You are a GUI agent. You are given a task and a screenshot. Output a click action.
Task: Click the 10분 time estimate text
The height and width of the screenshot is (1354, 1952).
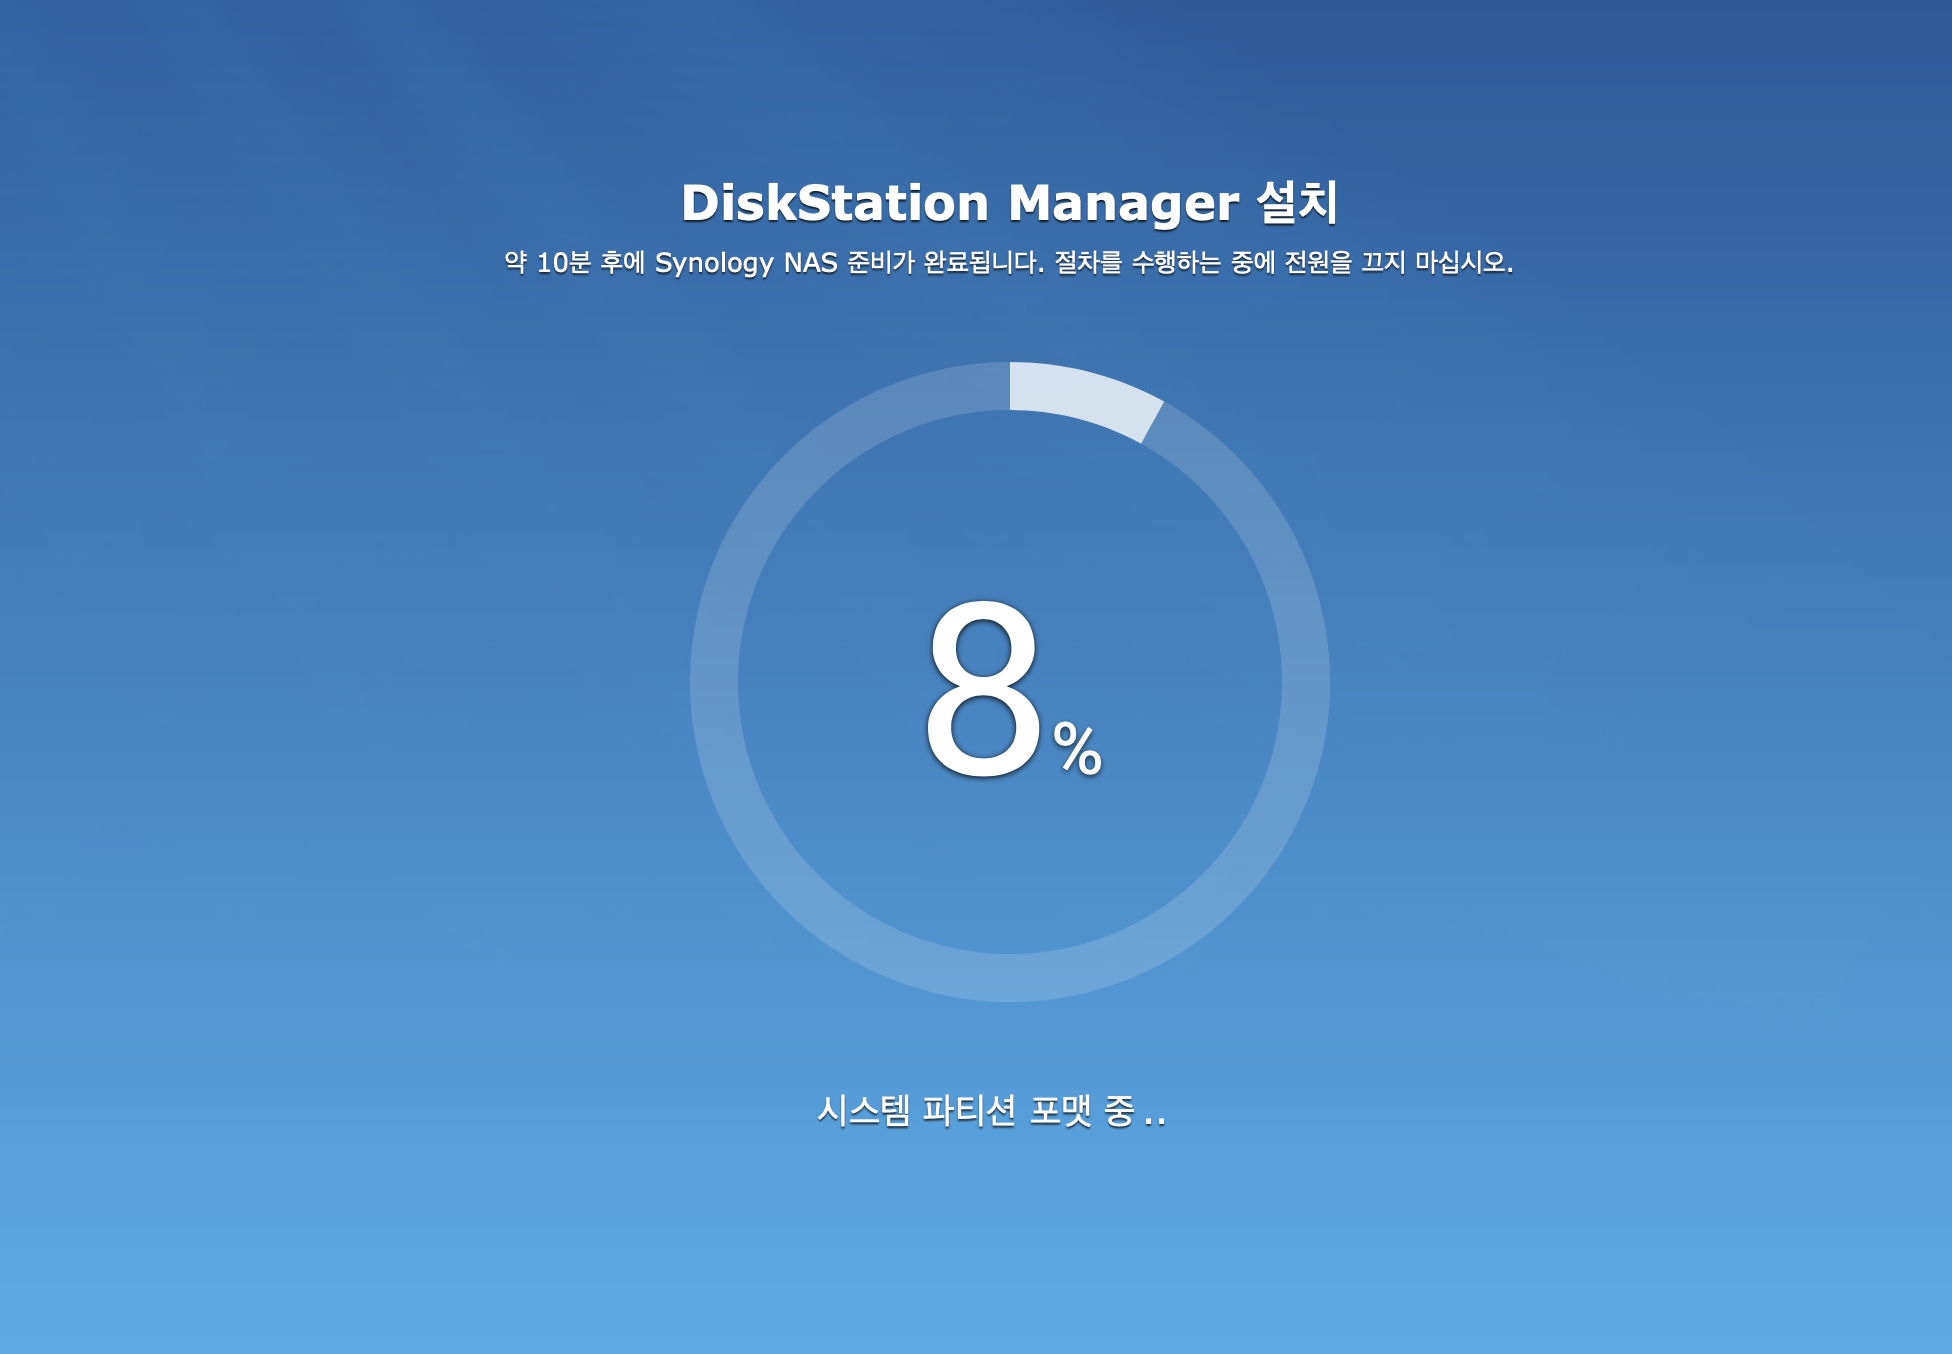[x=563, y=263]
